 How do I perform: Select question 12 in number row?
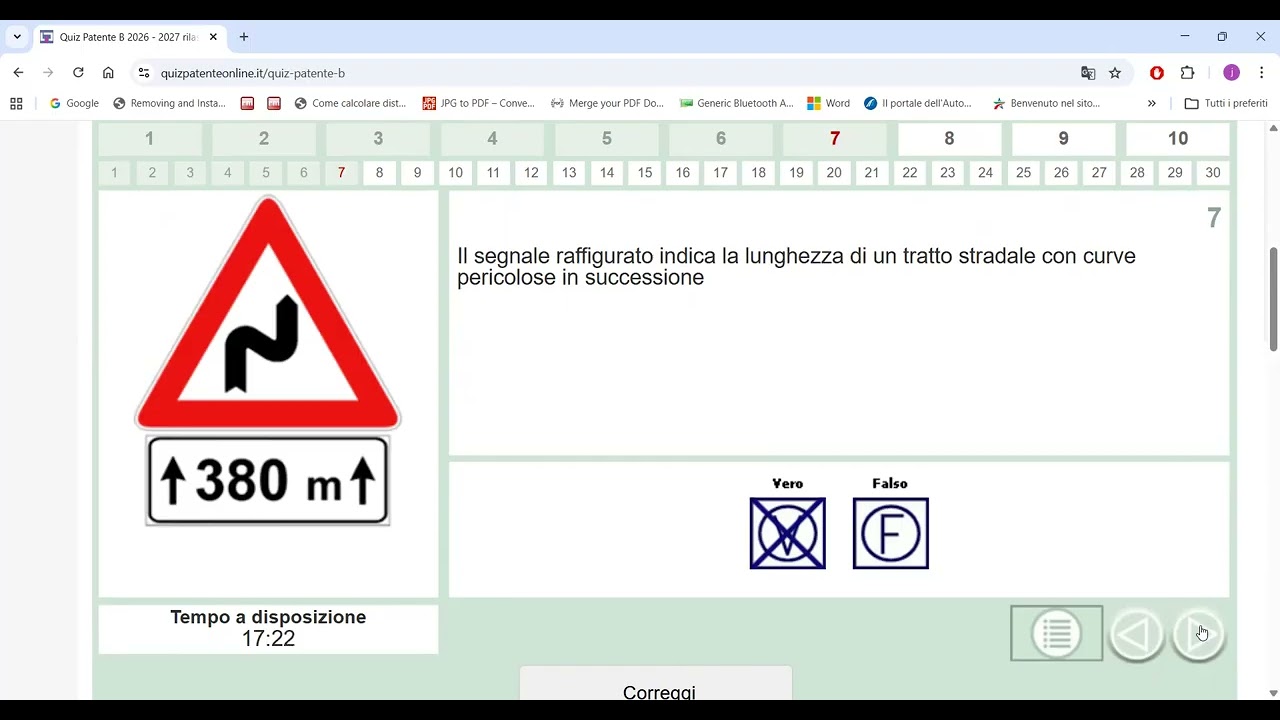531,173
